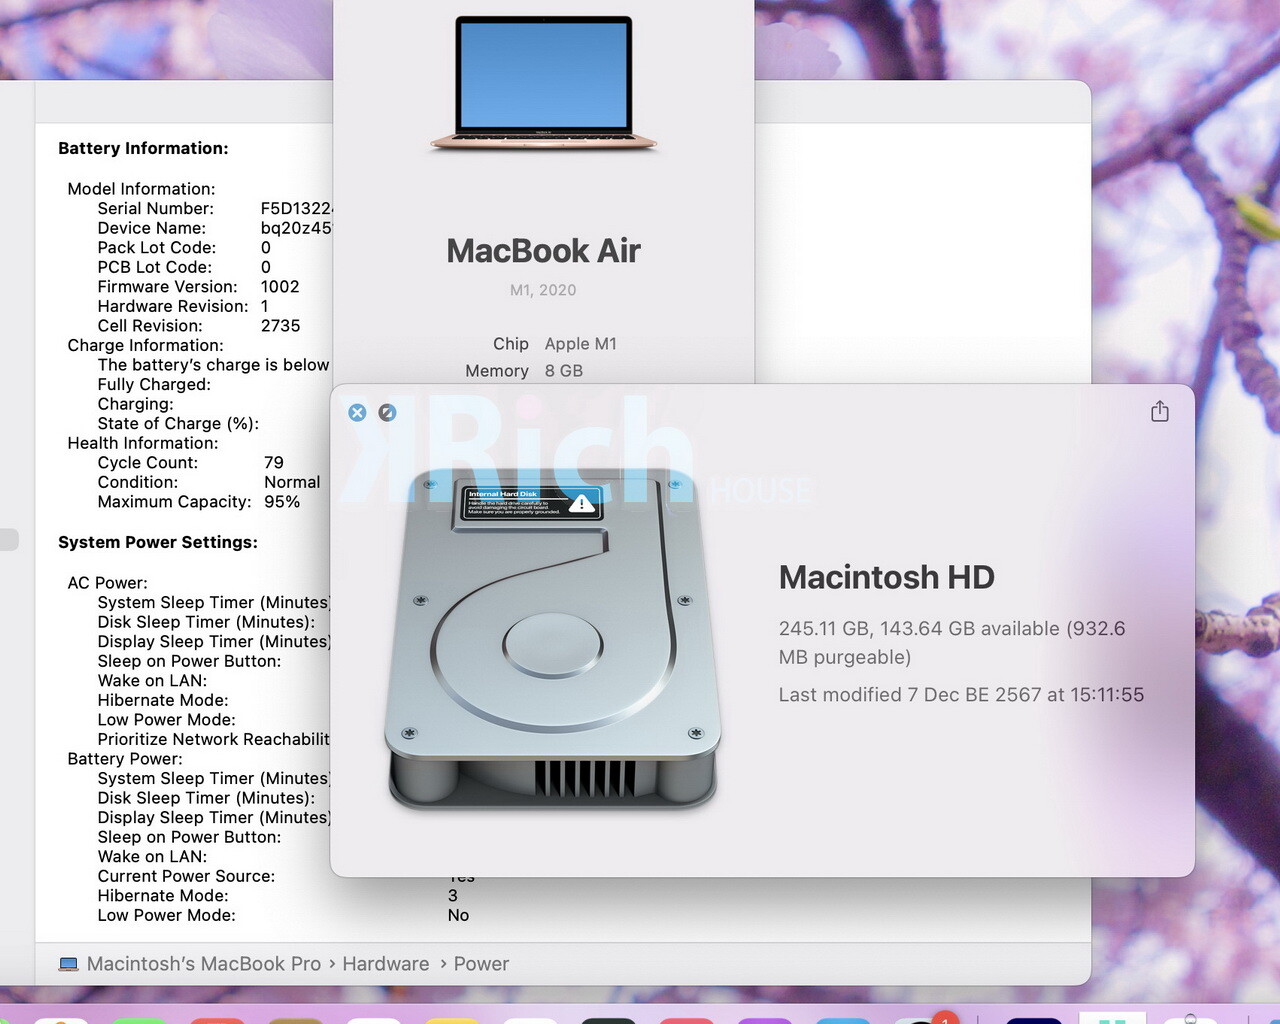
Task: Select the Hardware Revision row
Action: click(183, 306)
